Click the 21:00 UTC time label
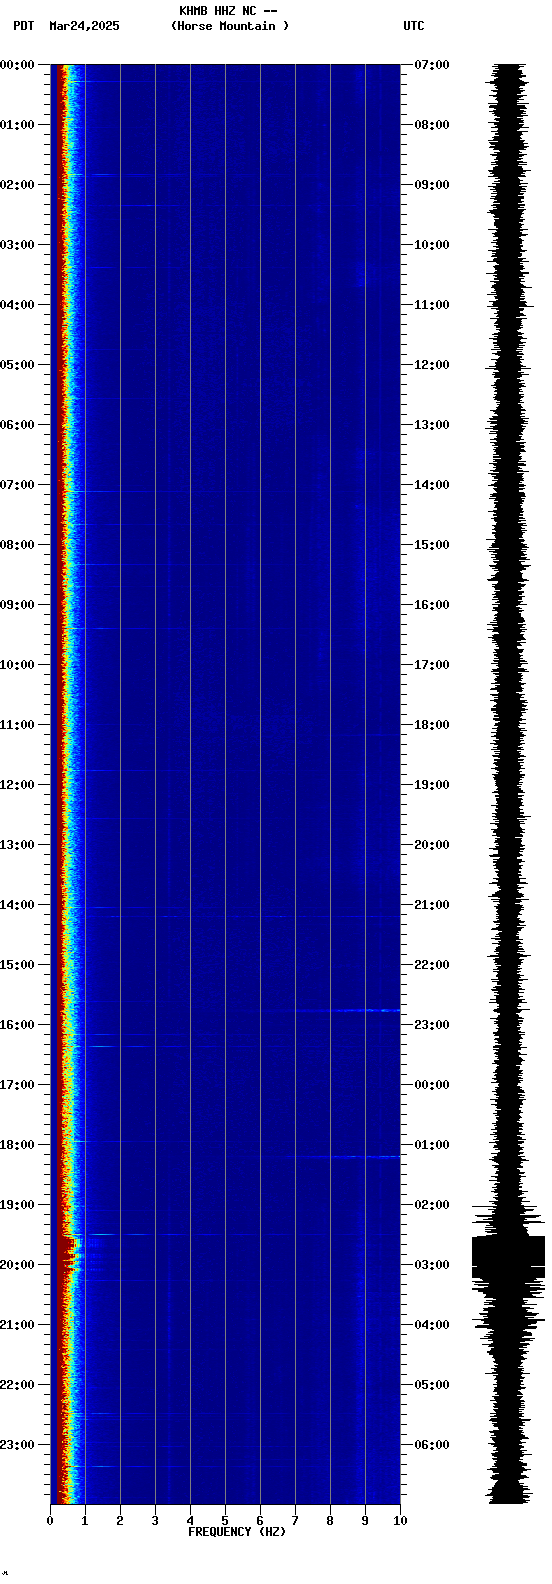This screenshot has height=1584, width=552. [x=432, y=905]
